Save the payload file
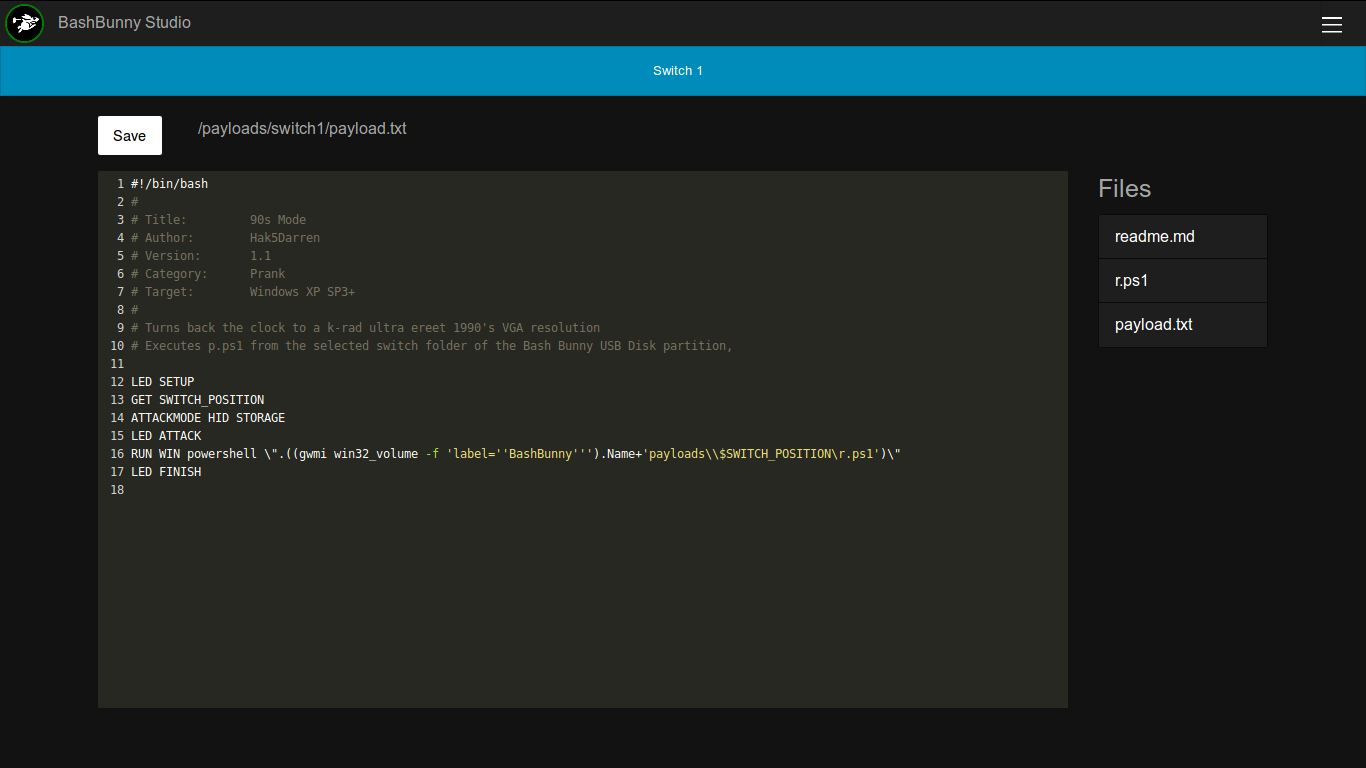Viewport: 1366px width, 768px height. click(x=130, y=136)
